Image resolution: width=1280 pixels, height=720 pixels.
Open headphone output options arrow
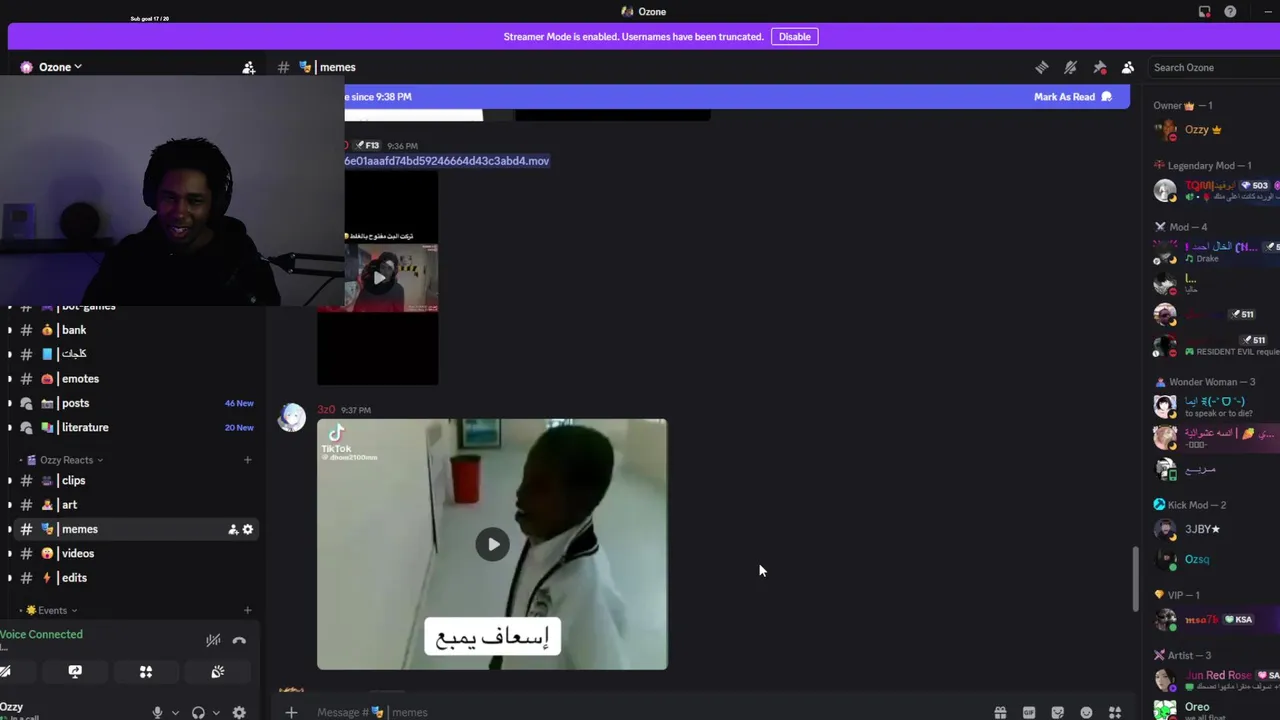pyautogui.click(x=216, y=713)
